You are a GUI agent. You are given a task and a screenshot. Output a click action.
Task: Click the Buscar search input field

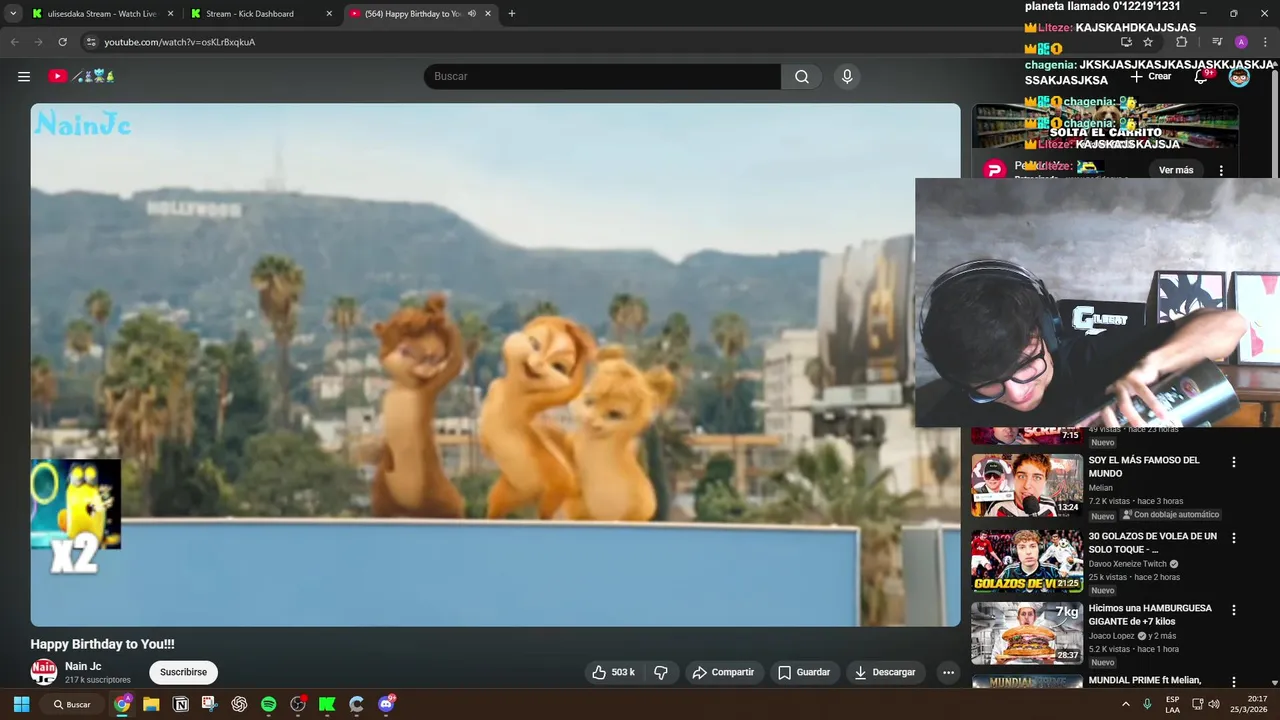(x=602, y=76)
